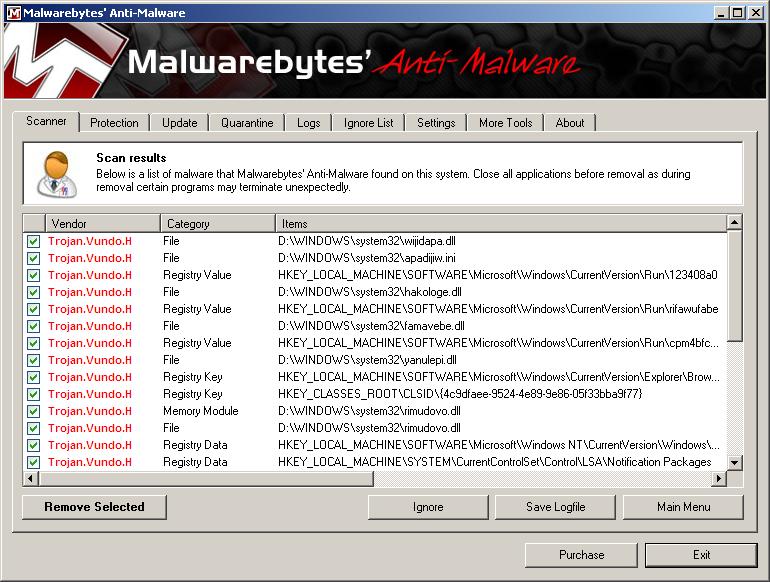
Task: Click the Ignore button
Action: (428, 507)
